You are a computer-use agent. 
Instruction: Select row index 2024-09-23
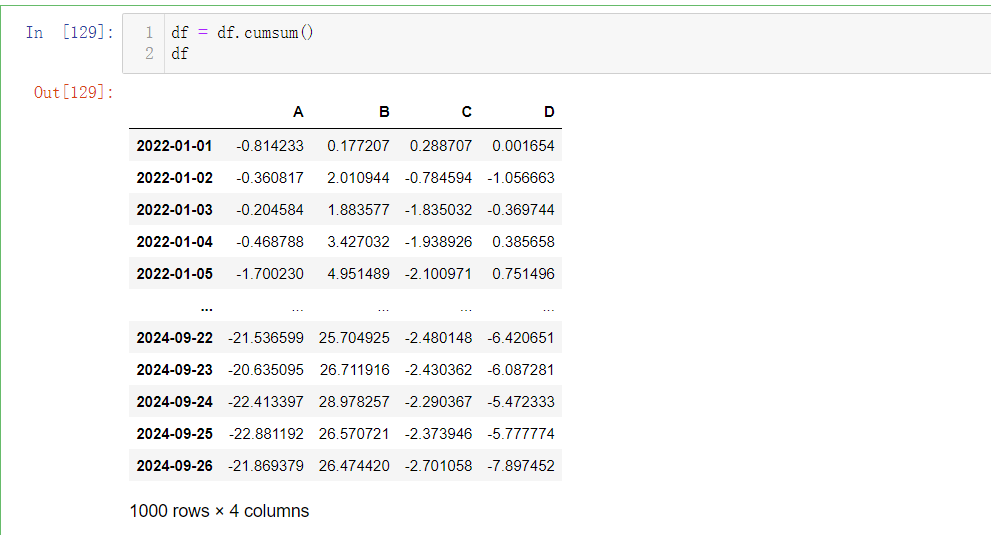coord(174,370)
